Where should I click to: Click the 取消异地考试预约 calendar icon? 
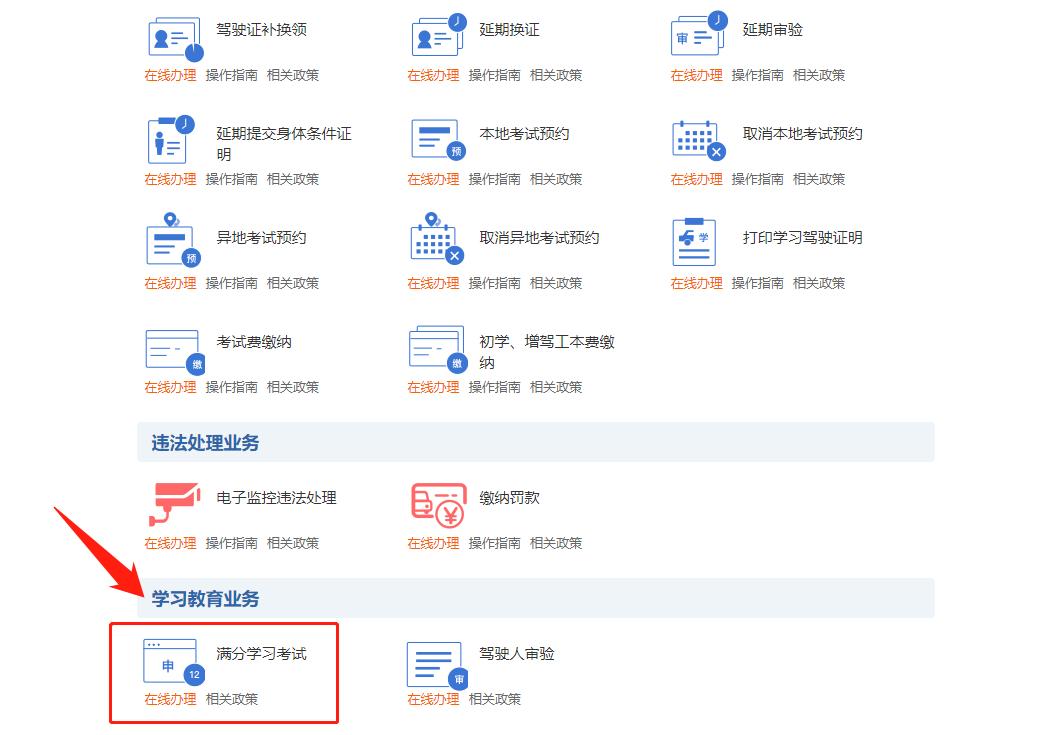pos(434,245)
